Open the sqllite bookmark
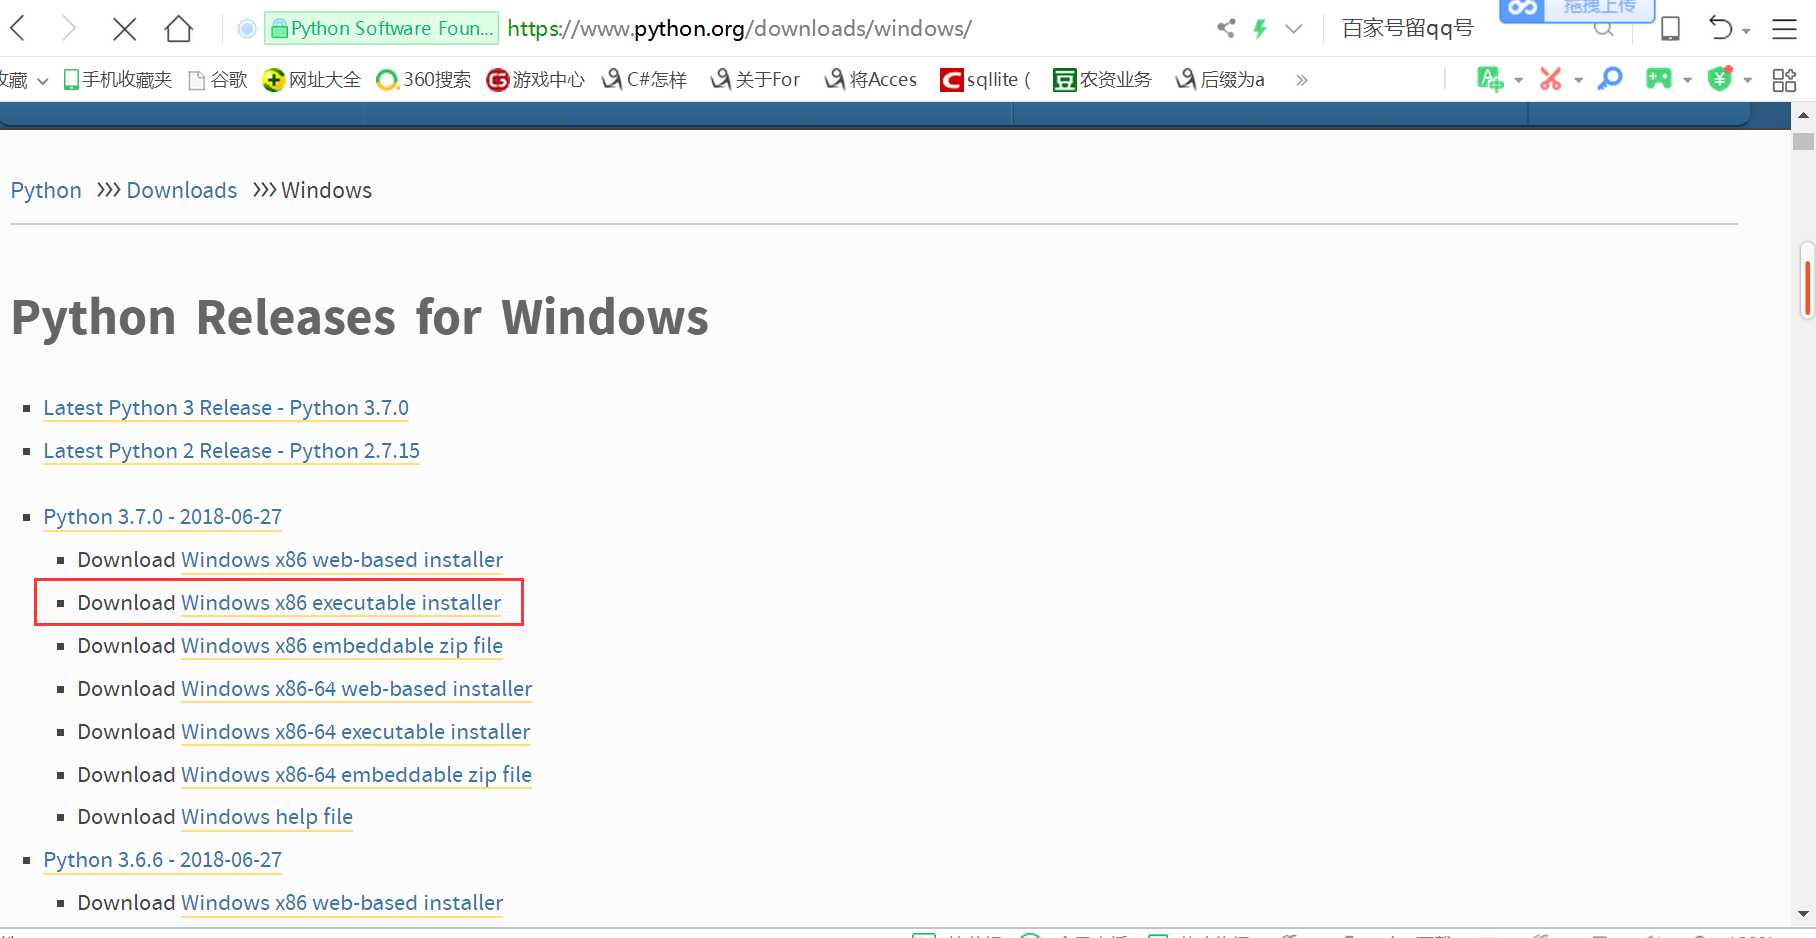Viewport: 1816px width, 938px height. pos(985,79)
